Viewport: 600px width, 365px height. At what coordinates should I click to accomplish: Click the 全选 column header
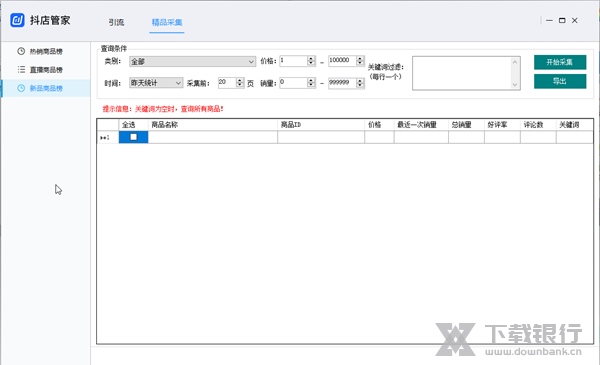coord(134,125)
